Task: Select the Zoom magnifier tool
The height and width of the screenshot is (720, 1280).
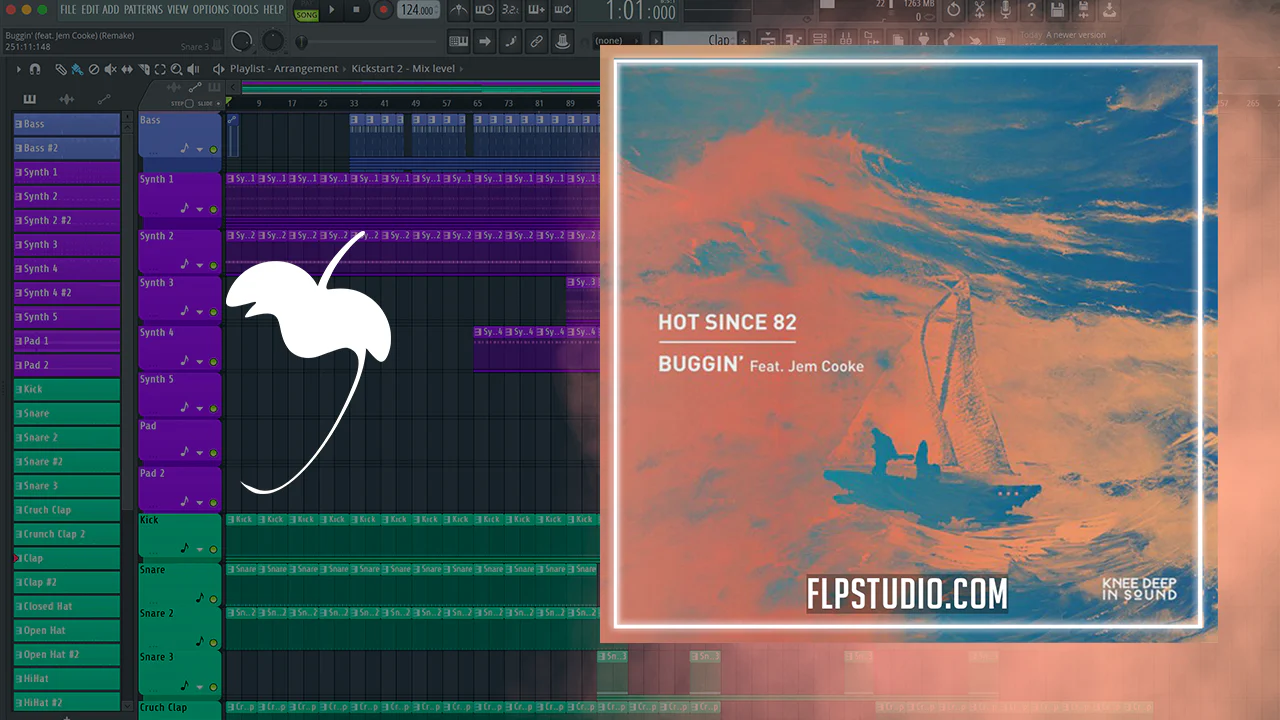Action: tap(177, 69)
